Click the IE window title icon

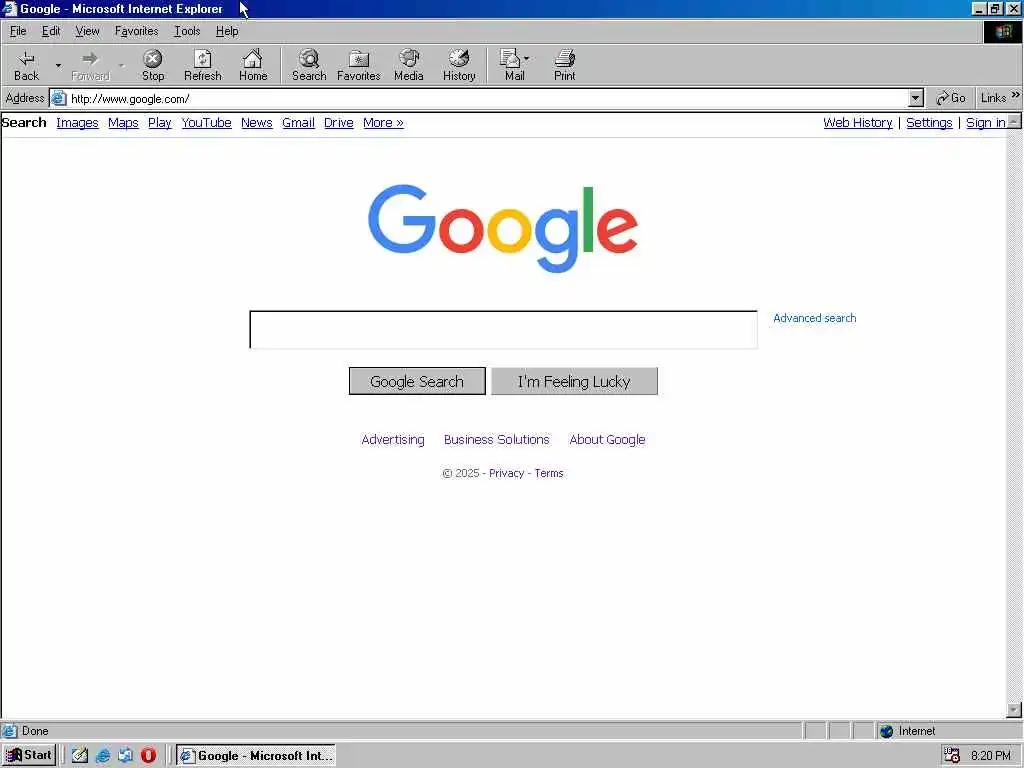9,8
